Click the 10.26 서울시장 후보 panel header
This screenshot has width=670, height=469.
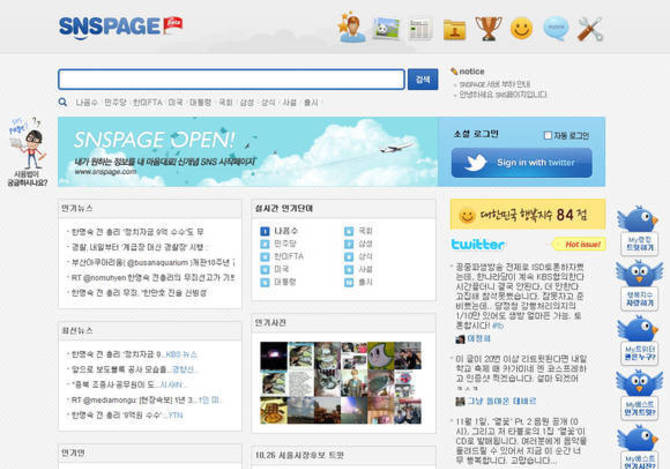[344, 455]
